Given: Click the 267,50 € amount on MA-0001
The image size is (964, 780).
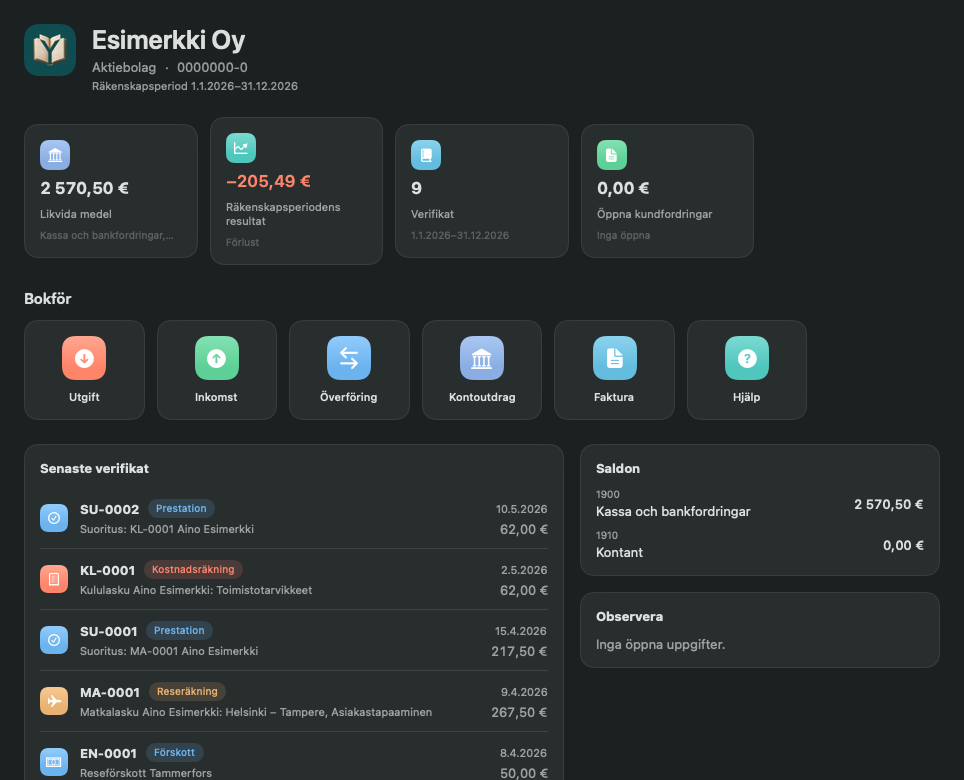Looking at the screenshot, I should [x=519, y=712].
